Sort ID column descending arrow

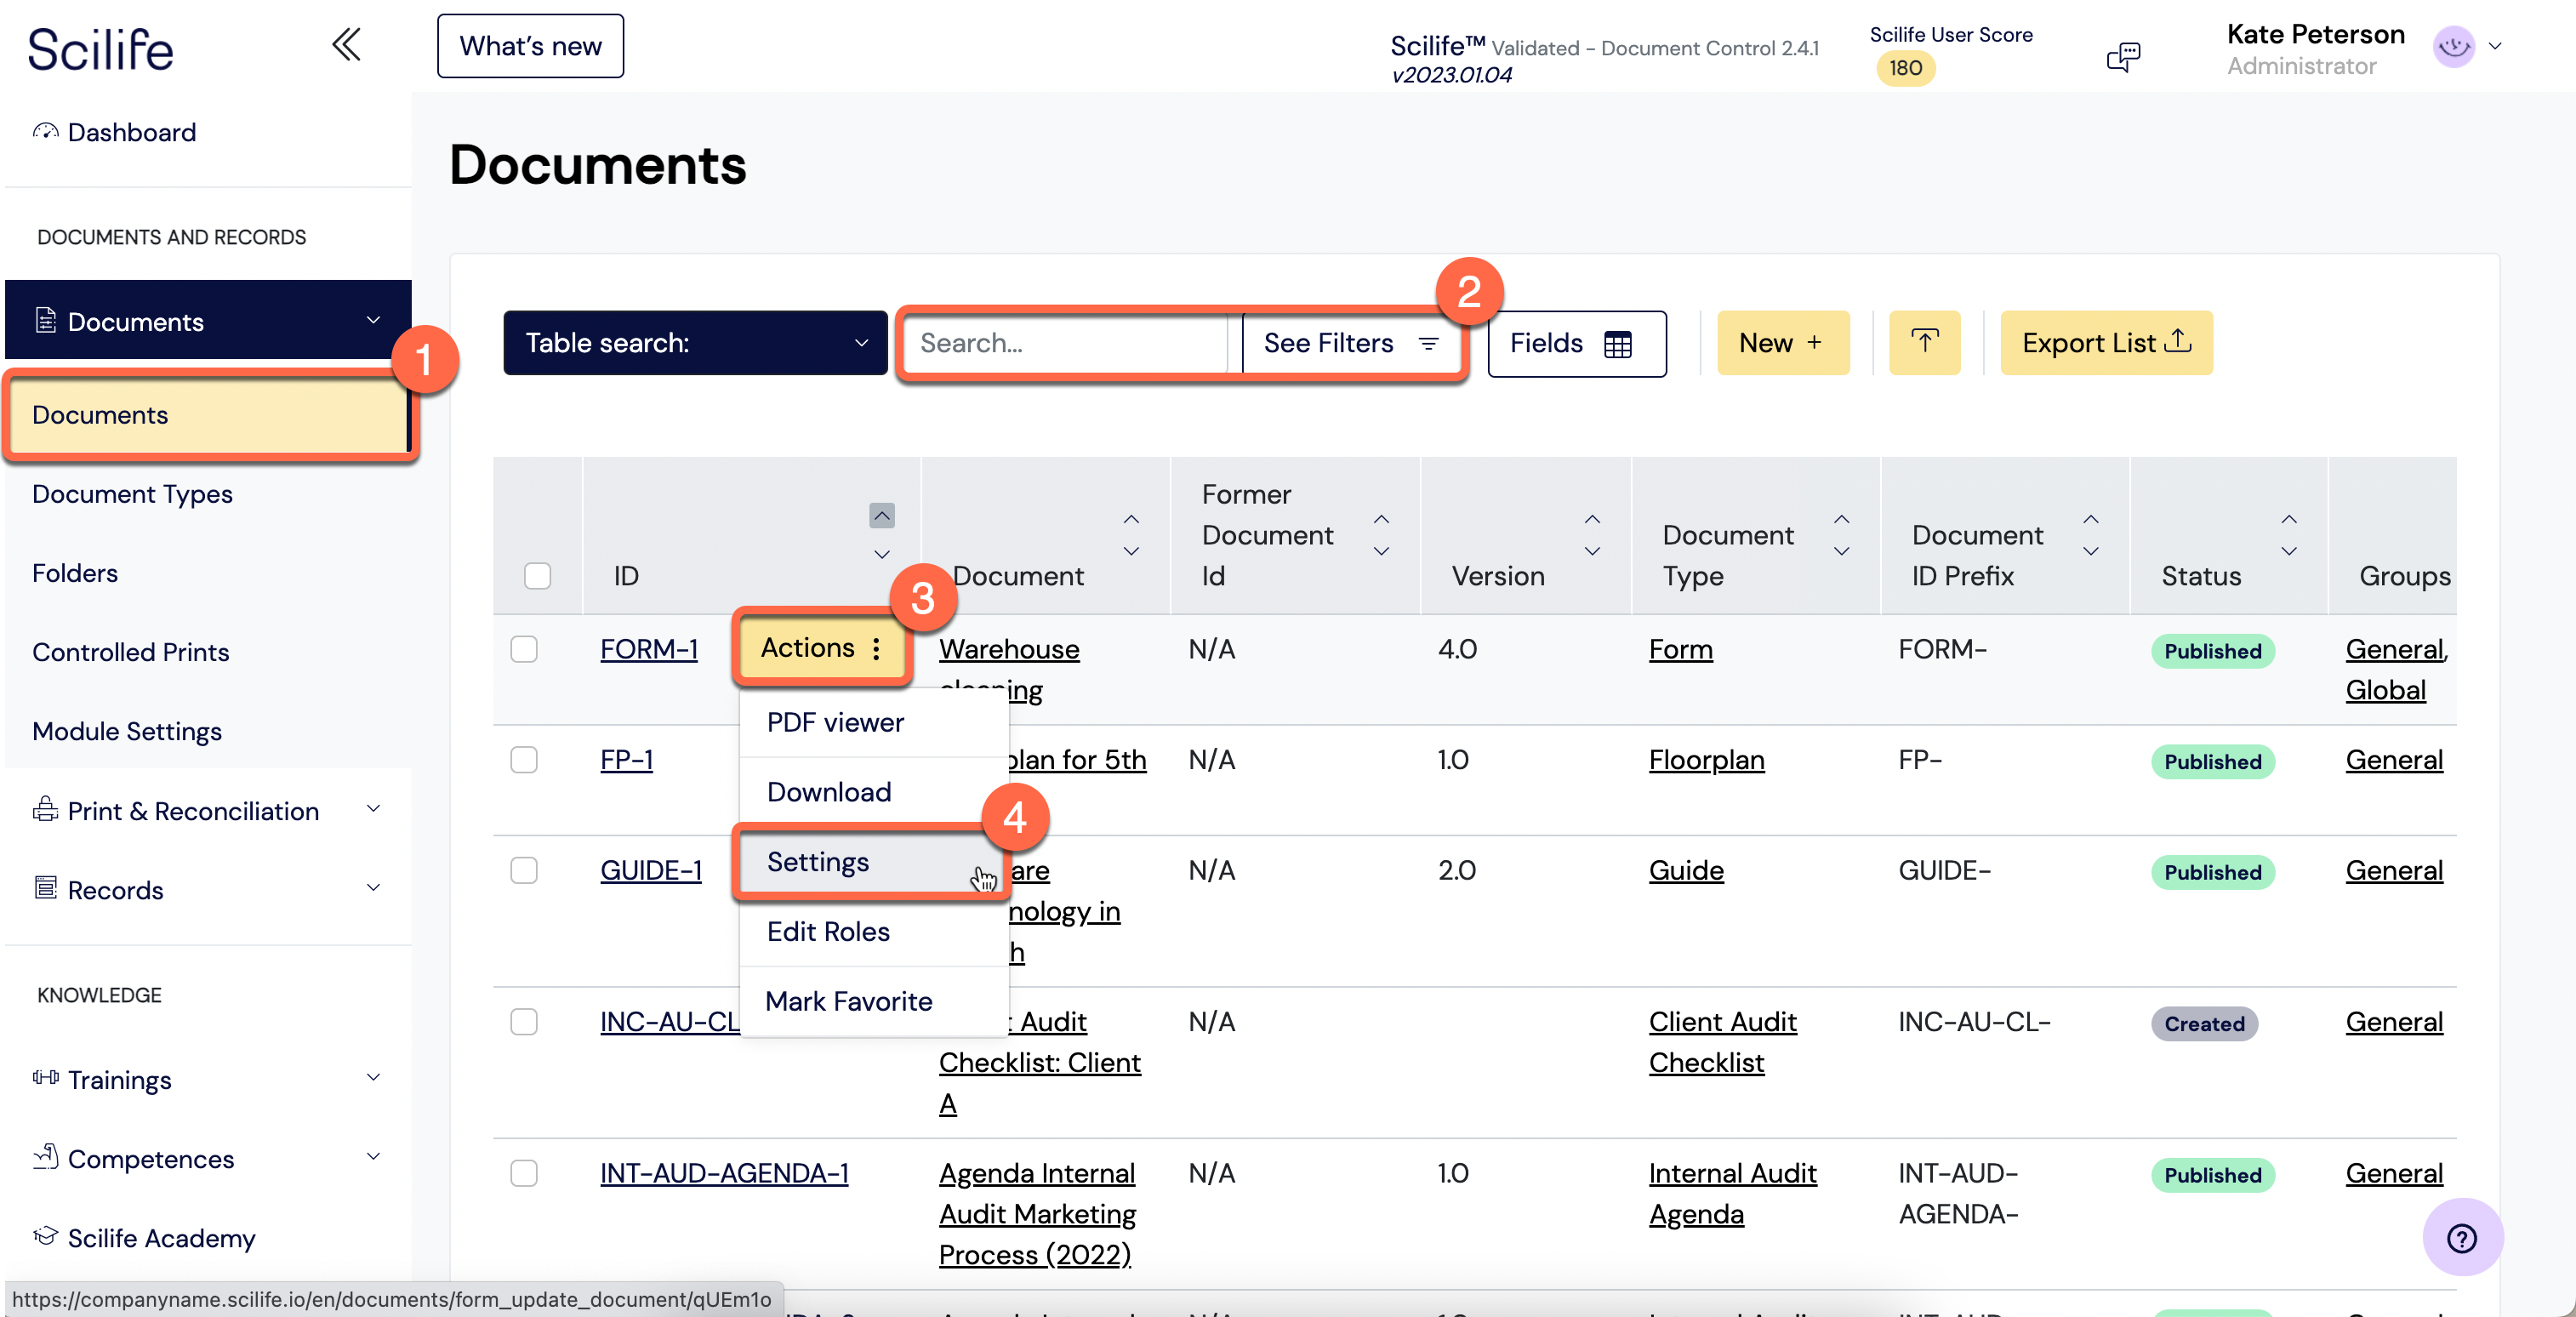coord(881,553)
